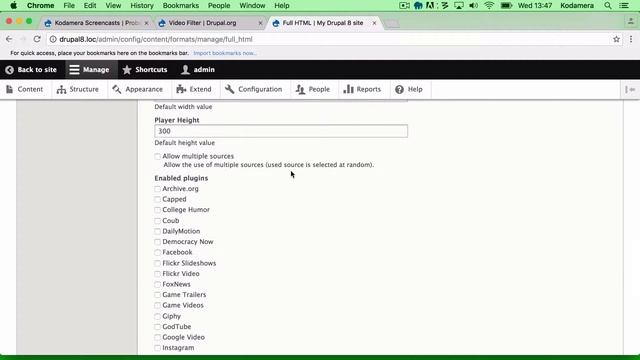Open Spotlight search icon
Screen dimensions: 640x360
608,5
